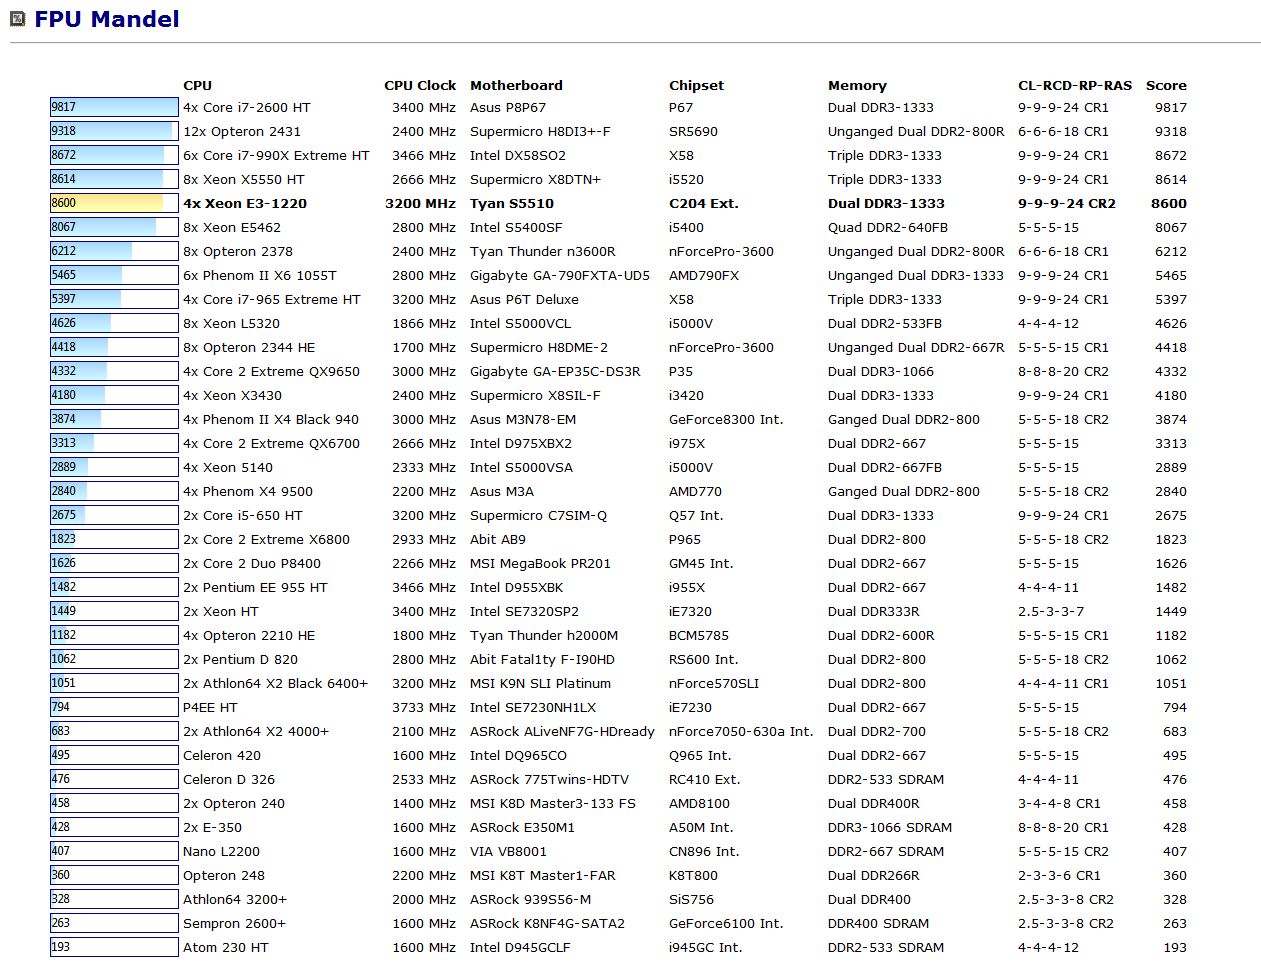This screenshot has width=1261, height=962.
Task: Select the Atom 230 HT entry
Action: (x=225, y=948)
